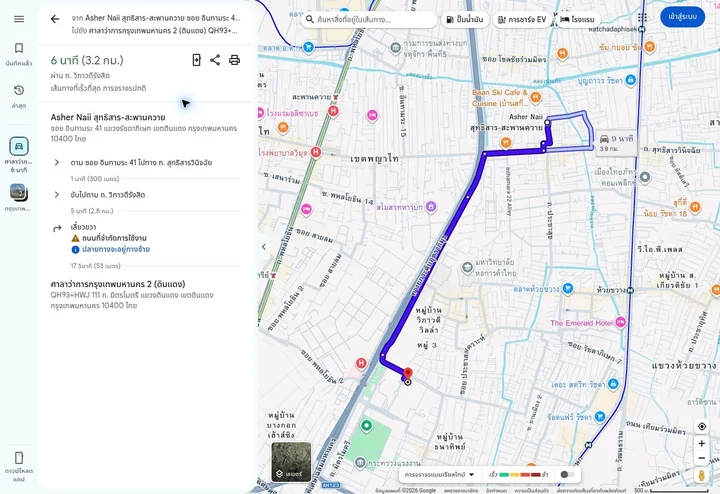Select the alternate 9 min route label
Screen dimensions: 720x494
point(616,143)
